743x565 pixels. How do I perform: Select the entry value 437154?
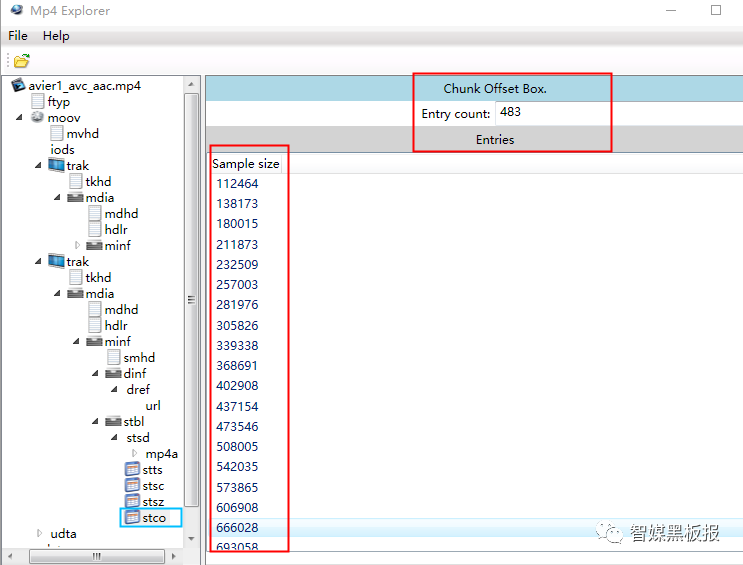pyautogui.click(x=237, y=406)
